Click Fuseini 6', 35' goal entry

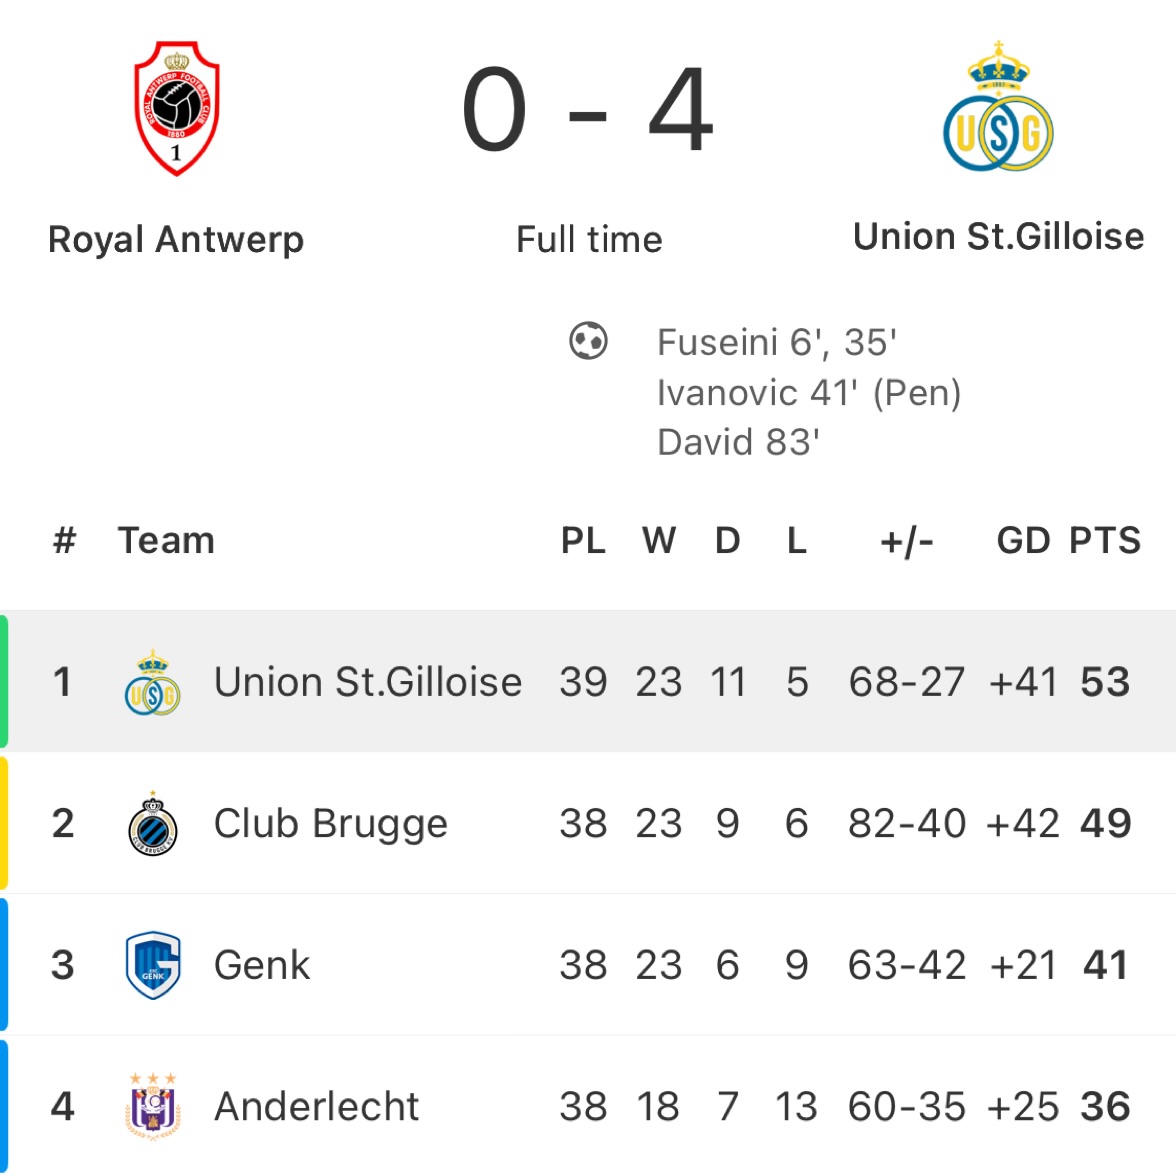(777, 343)
